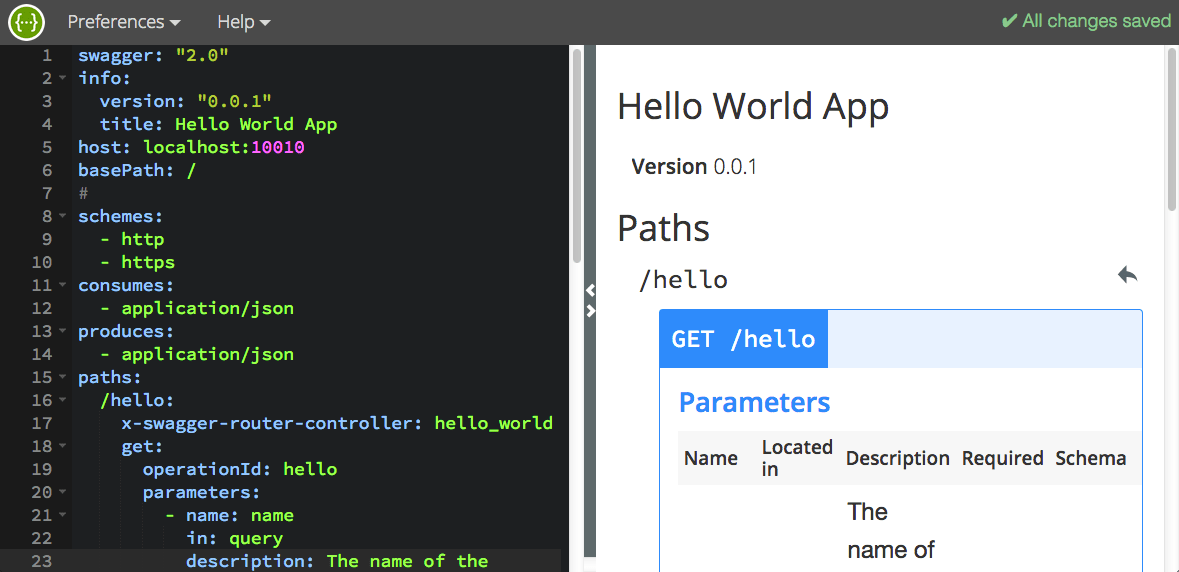This screenshot has width=1179, height=572.
Task: Collapse the paths fold arrow on line 15
Action: click(62, 377)
